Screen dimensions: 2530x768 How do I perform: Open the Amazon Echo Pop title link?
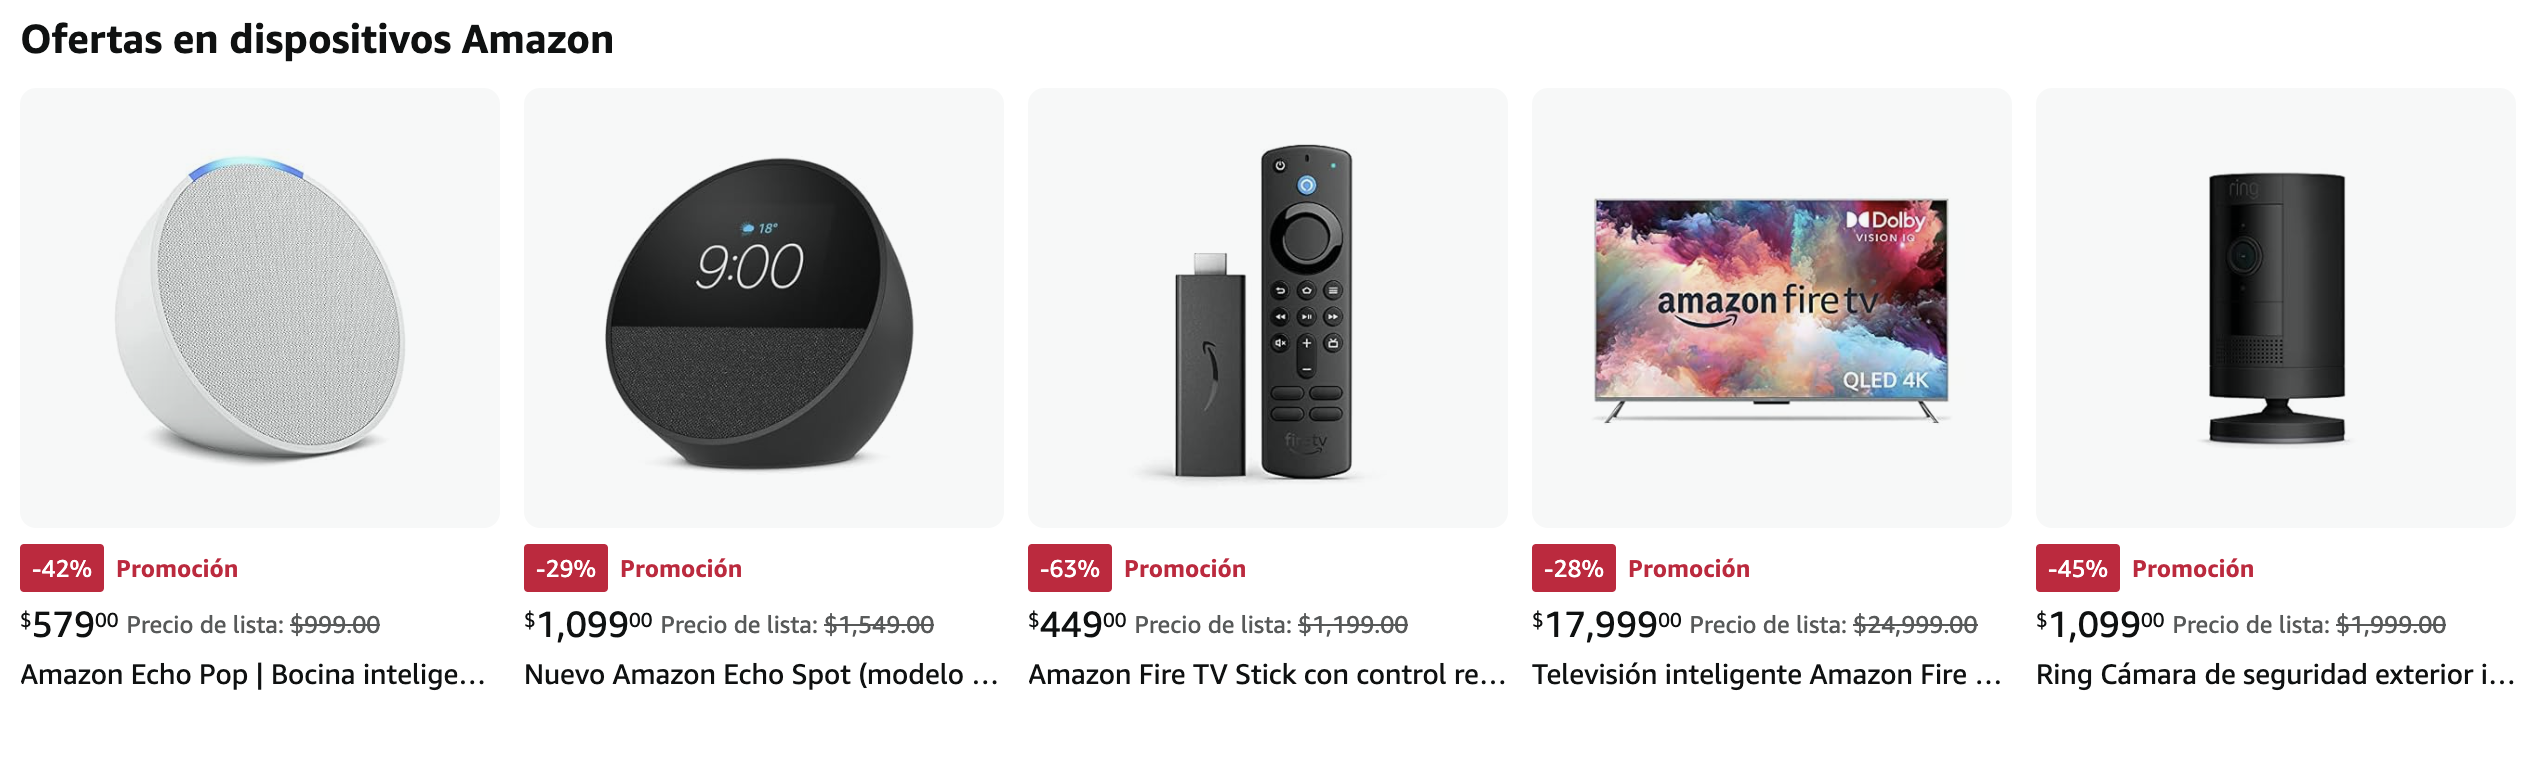pos(253,675)
